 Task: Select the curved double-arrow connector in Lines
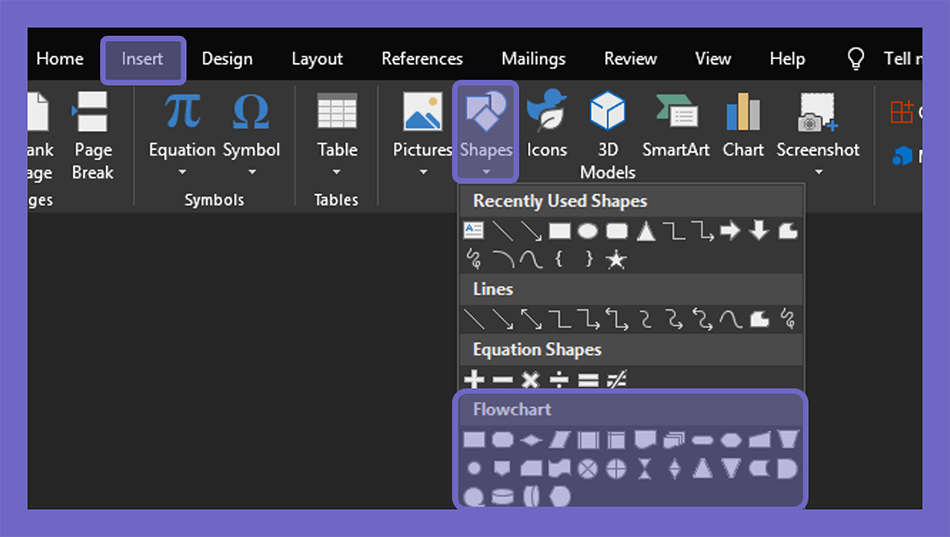tap(703, 319)
